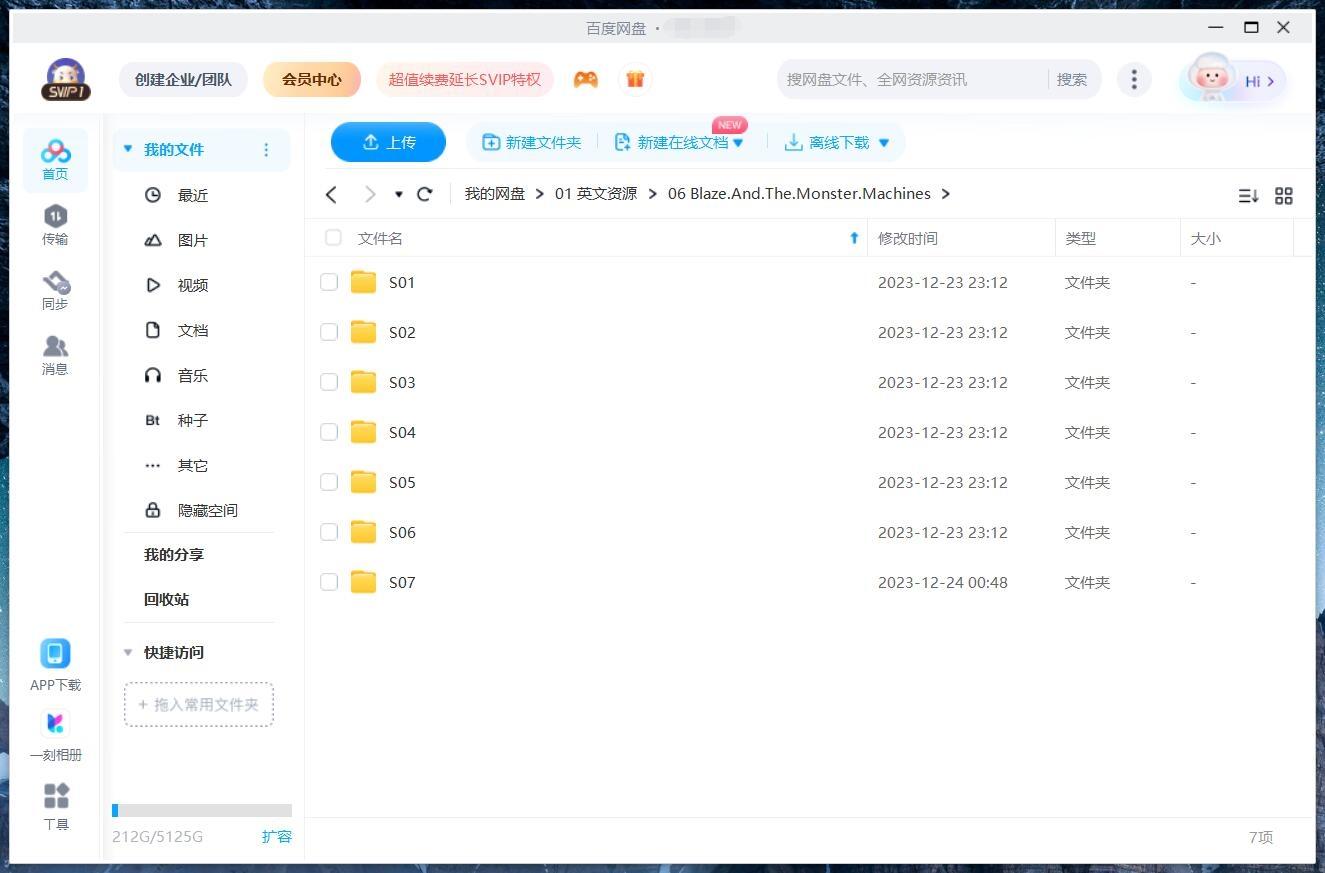Switch to grid view layout
Screen dimensions: 1325x873
click(x=1284, y=196)
